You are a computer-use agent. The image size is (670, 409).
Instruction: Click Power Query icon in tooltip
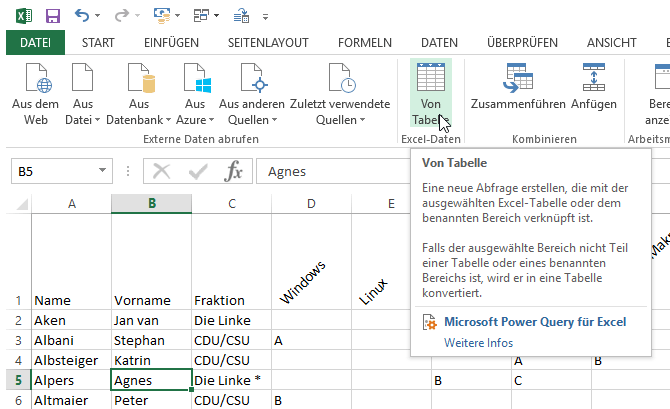click(429, 322)
